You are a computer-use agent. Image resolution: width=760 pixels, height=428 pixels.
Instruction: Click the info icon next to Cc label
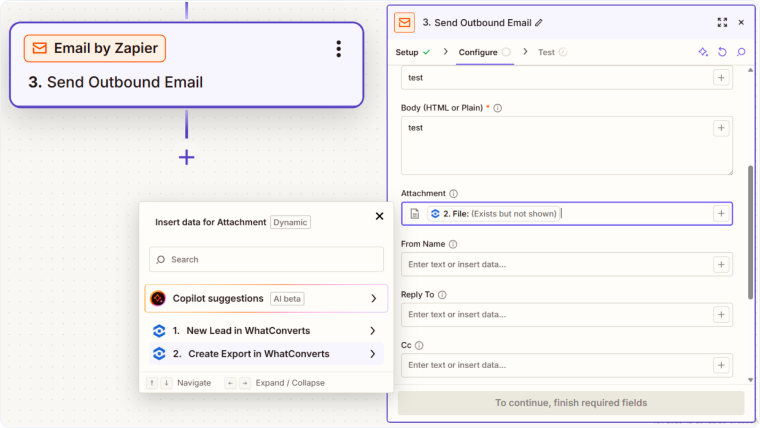point(419,346)
